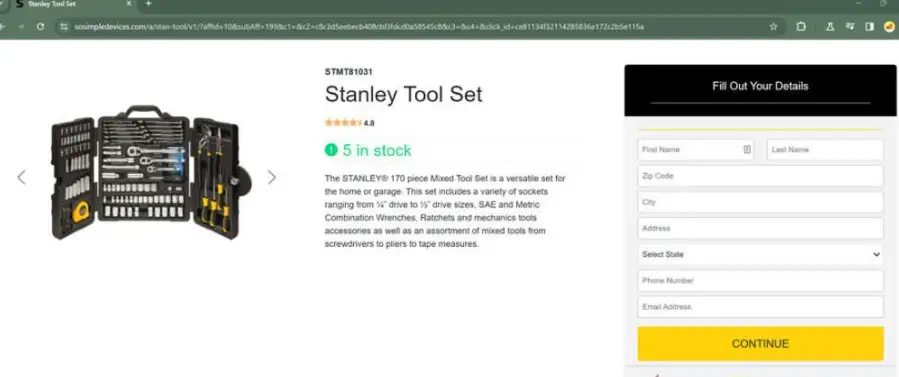Open the browser profile avatar

[x=889, y=26]
